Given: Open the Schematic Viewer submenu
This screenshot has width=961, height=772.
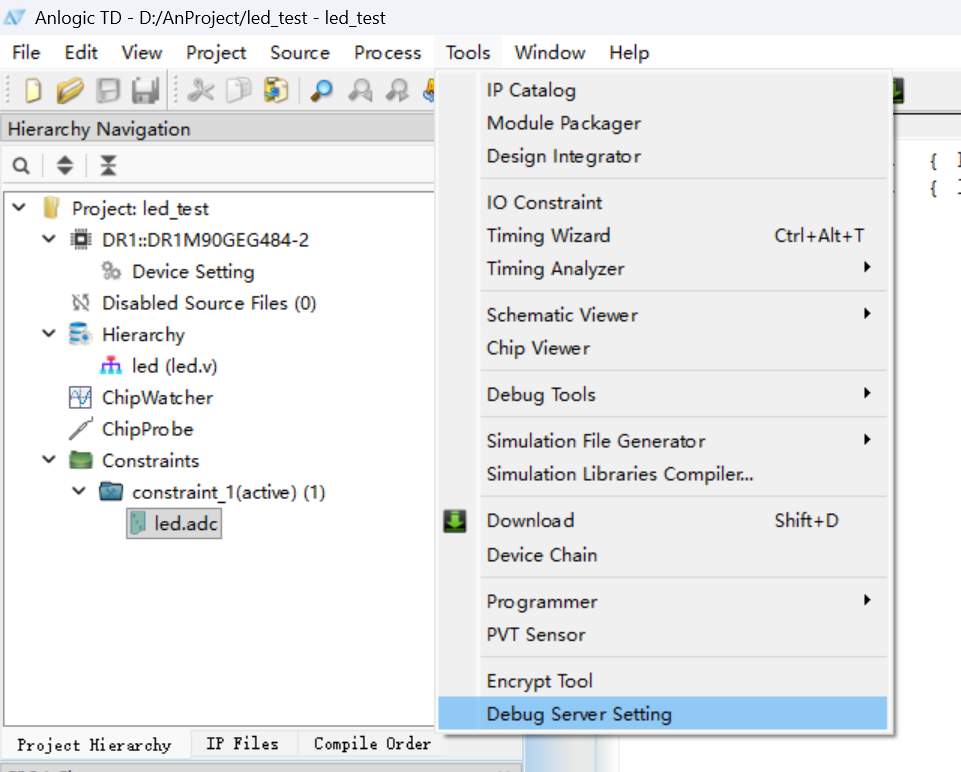Looking at the screenshot, I should [663, 315].
